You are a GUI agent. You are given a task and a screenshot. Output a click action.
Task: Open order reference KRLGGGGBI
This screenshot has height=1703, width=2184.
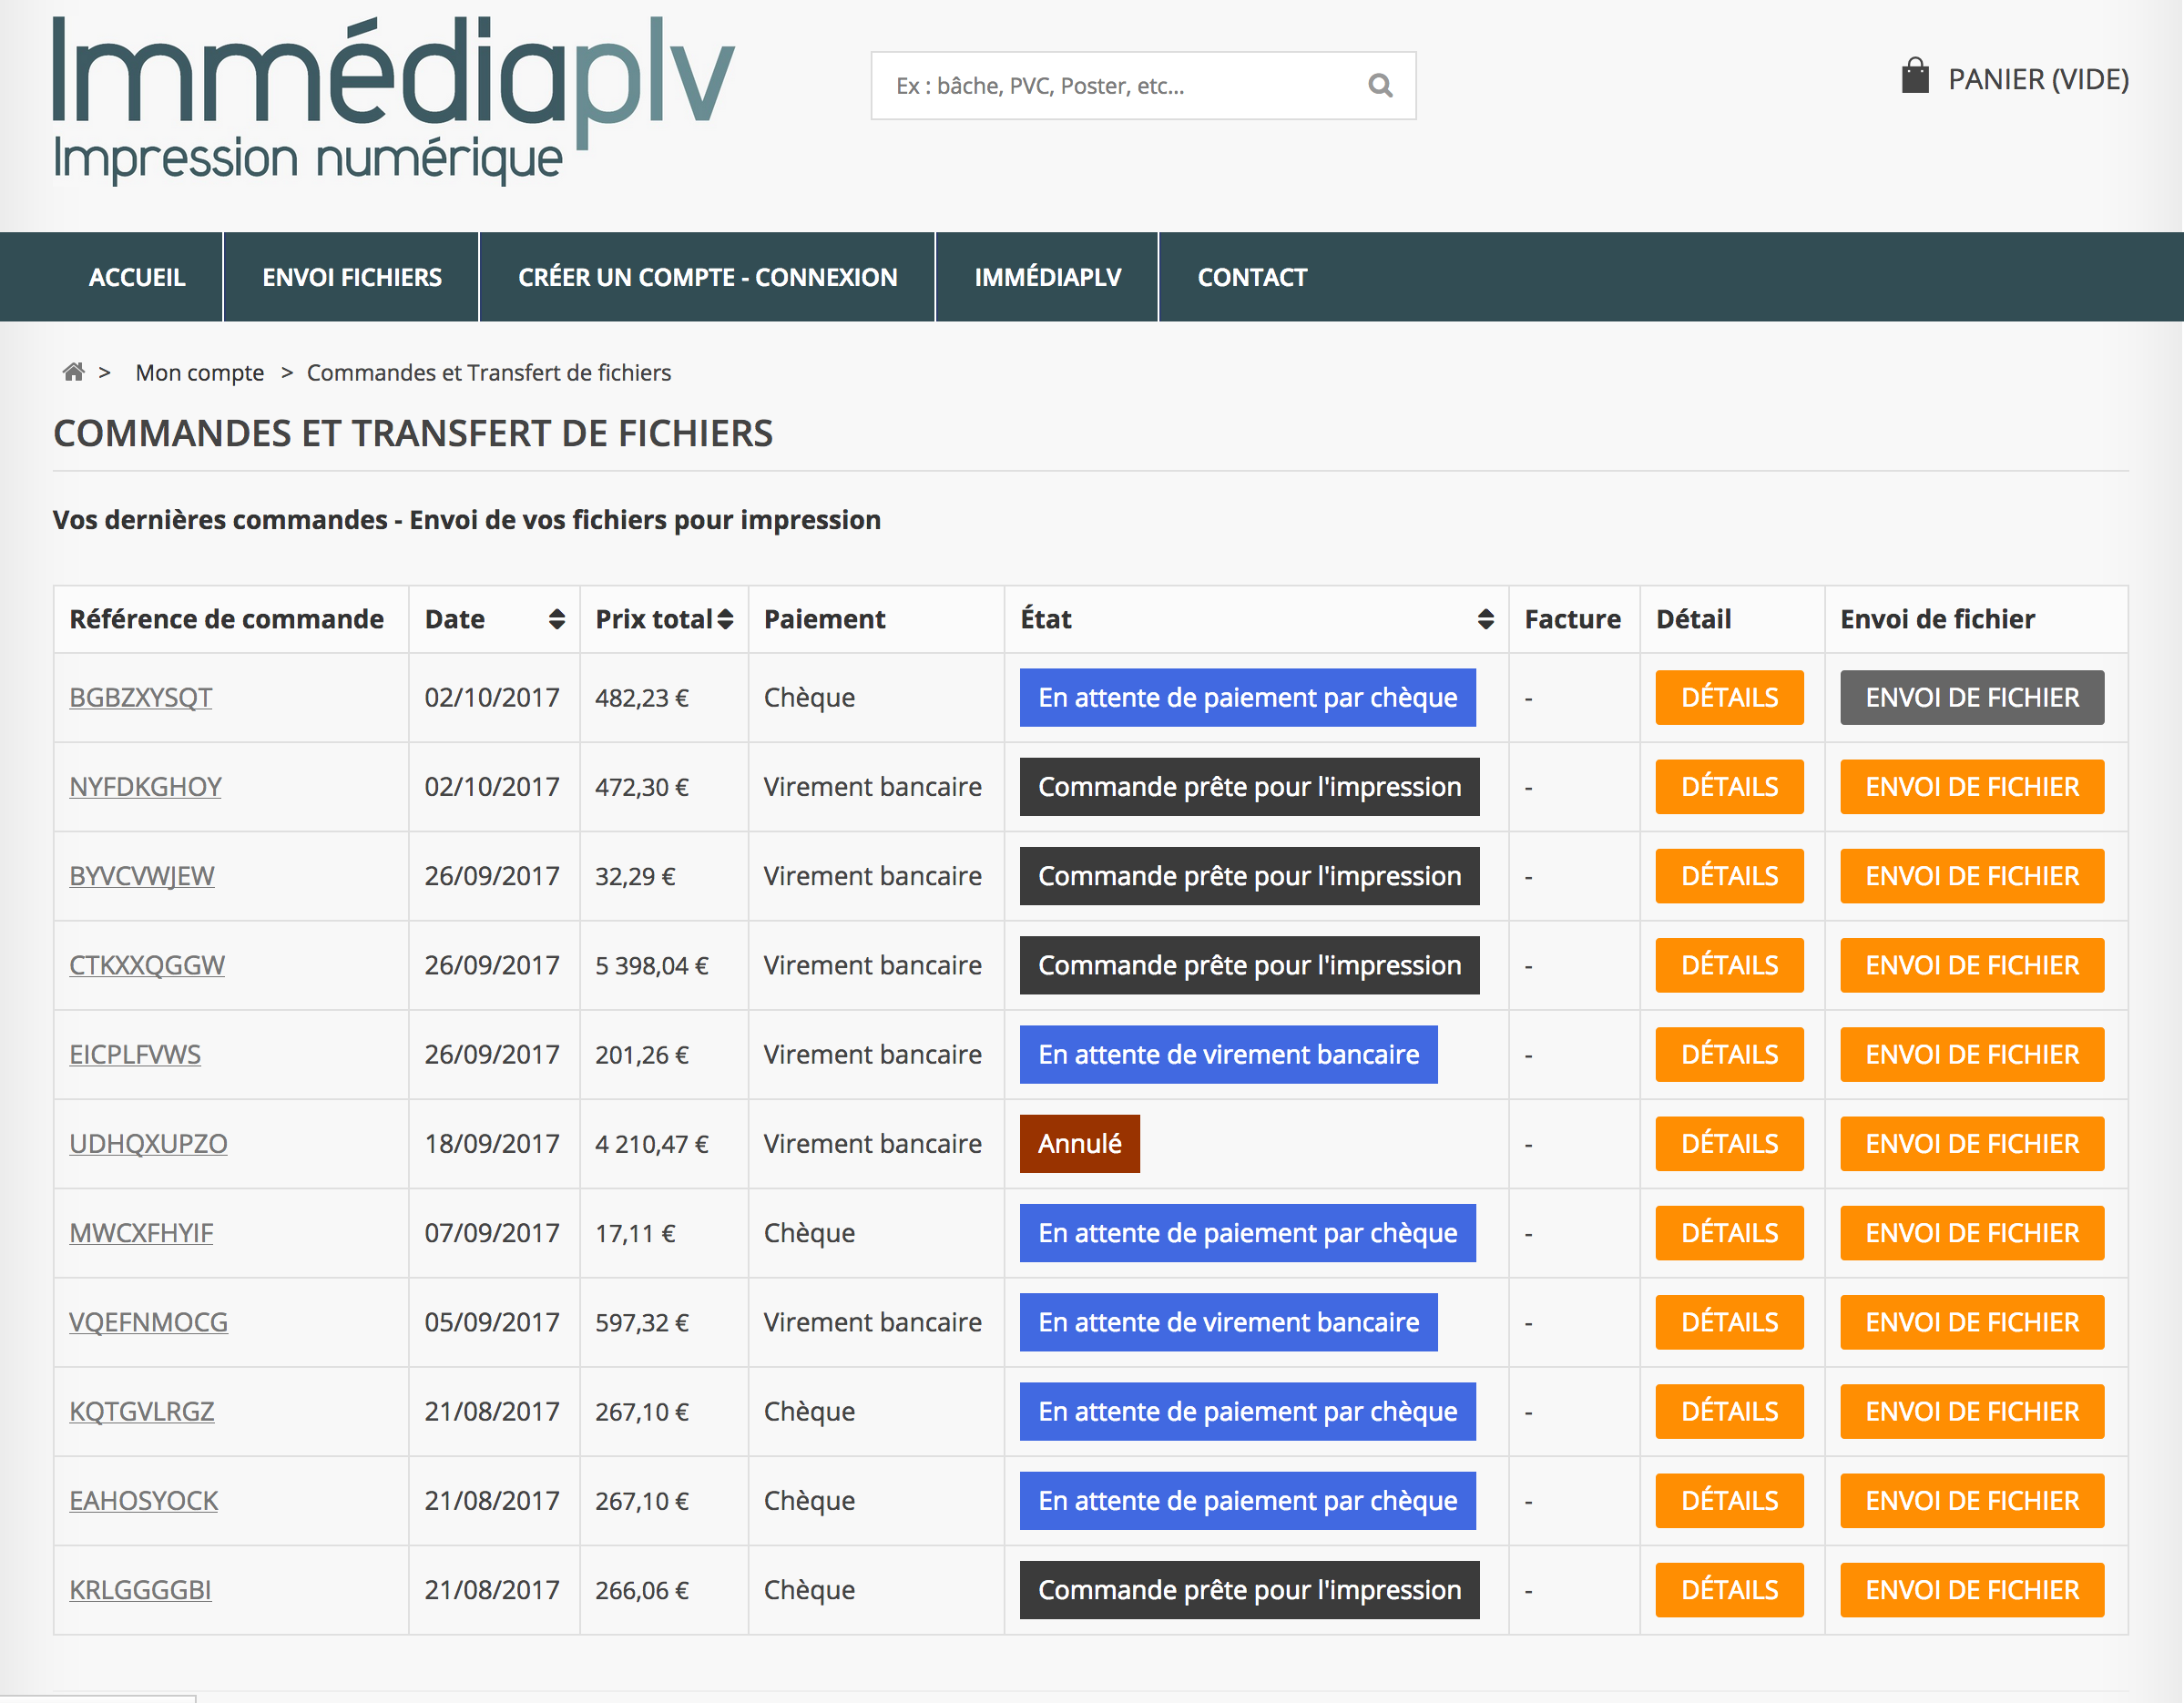(x=140, y=1590)
